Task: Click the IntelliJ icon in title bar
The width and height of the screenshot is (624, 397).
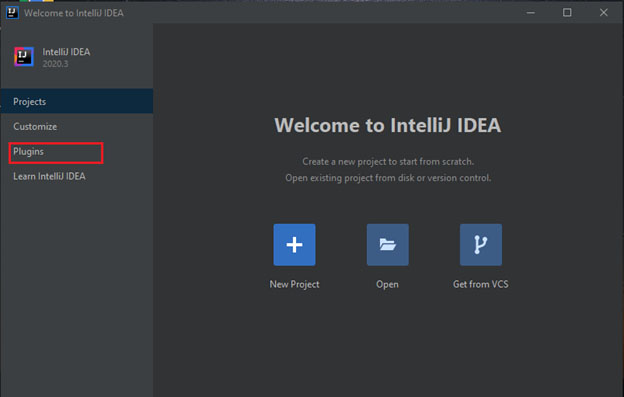Action: point(12,13)
